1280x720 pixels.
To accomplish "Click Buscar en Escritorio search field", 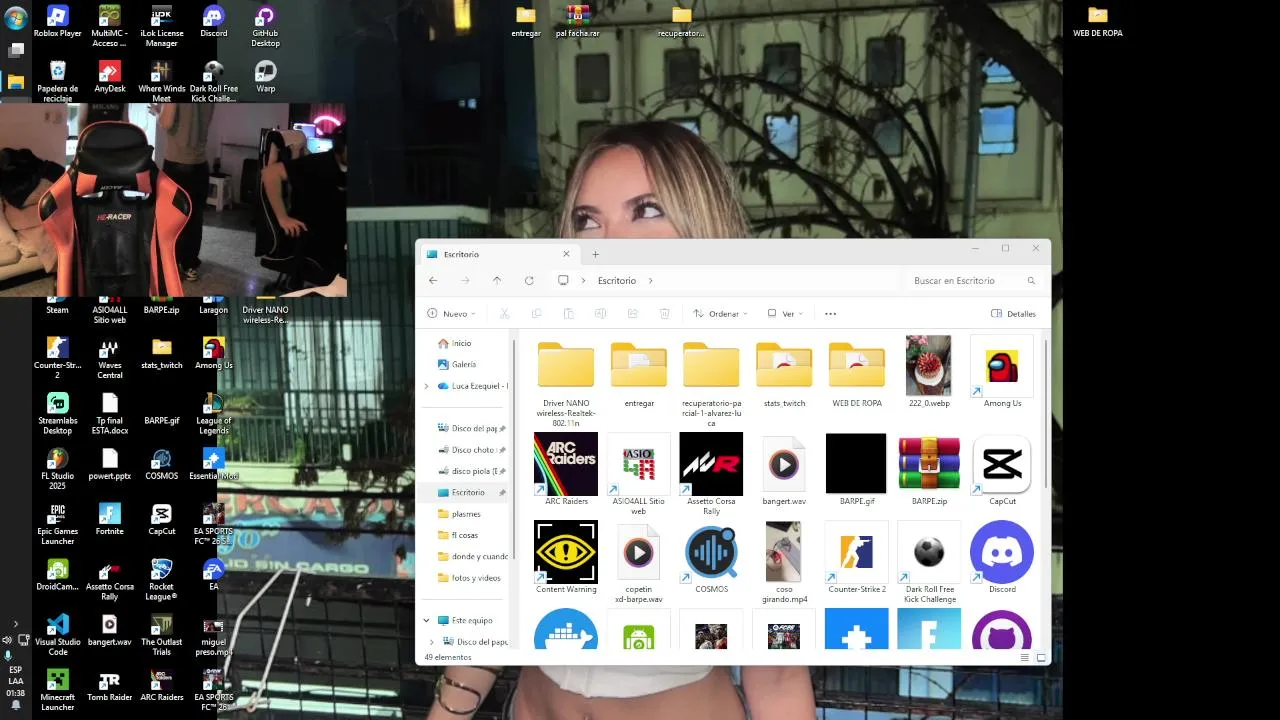I will pyautogui.click(x=972, y=281).
